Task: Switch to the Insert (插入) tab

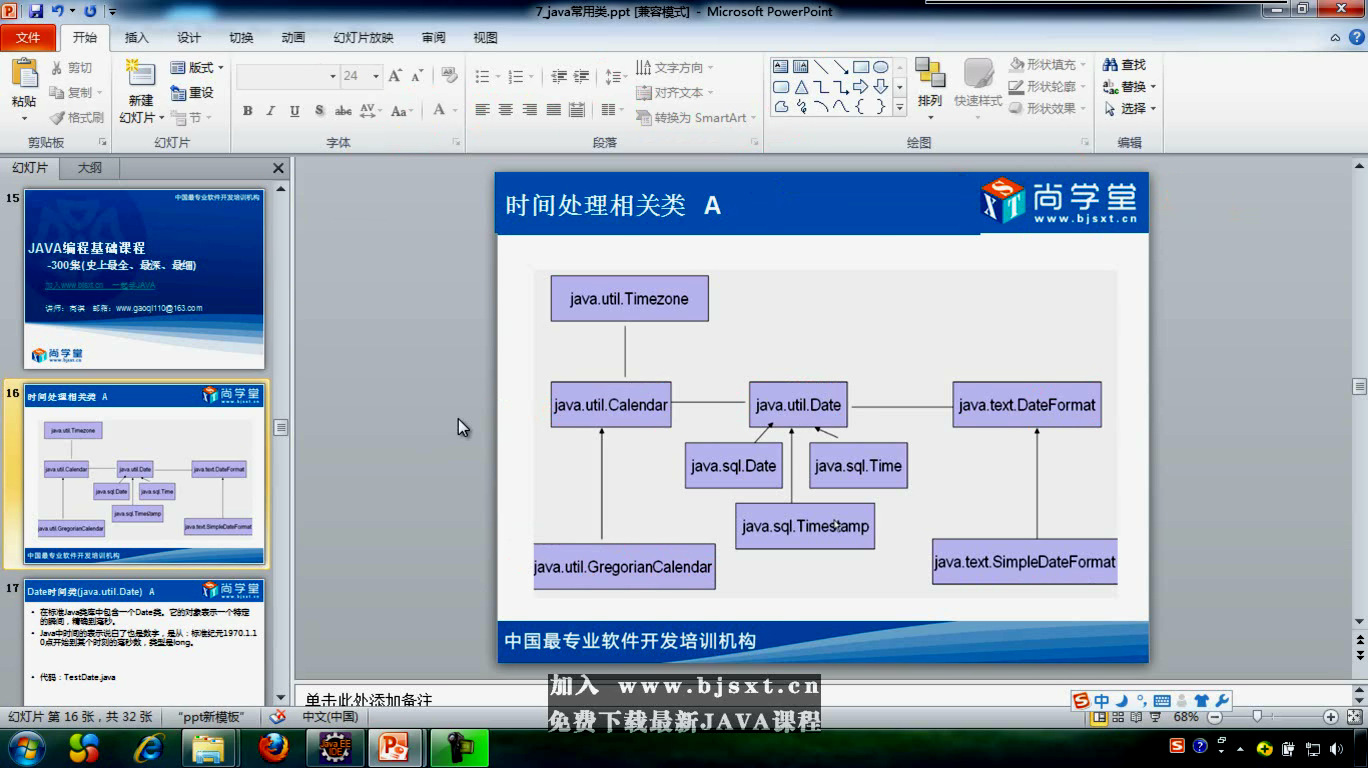Action: click(136, 38)
